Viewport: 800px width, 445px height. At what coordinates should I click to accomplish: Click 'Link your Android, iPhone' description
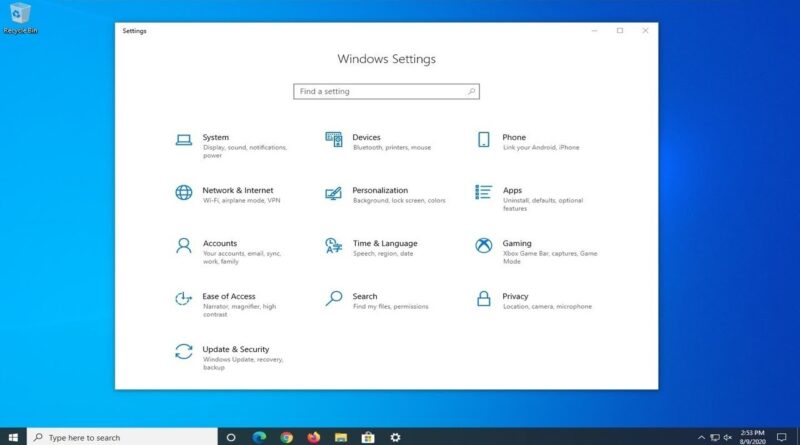pyautogui.click(x=541, y=147)
